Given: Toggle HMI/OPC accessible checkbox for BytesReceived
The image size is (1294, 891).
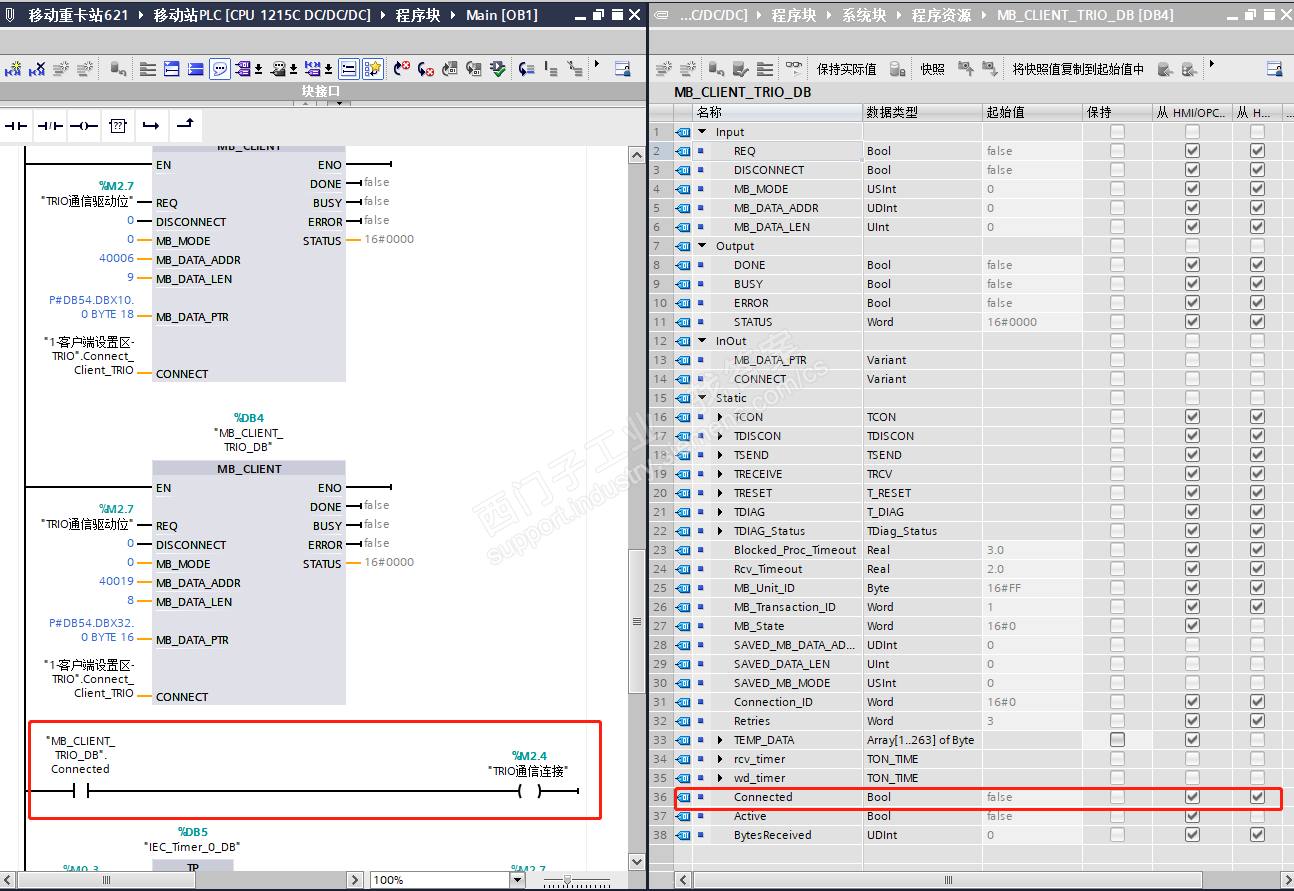Looking at the screenshot, I should coord(1192,835).
